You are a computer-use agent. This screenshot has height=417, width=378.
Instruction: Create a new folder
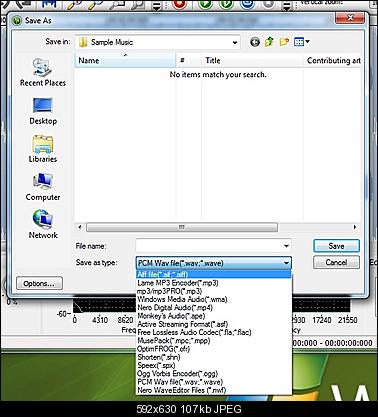tap(284, 42)
